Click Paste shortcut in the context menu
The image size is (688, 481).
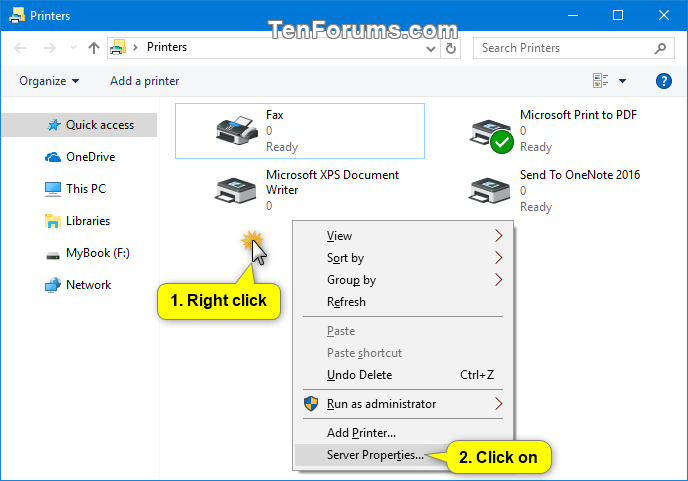403,353
